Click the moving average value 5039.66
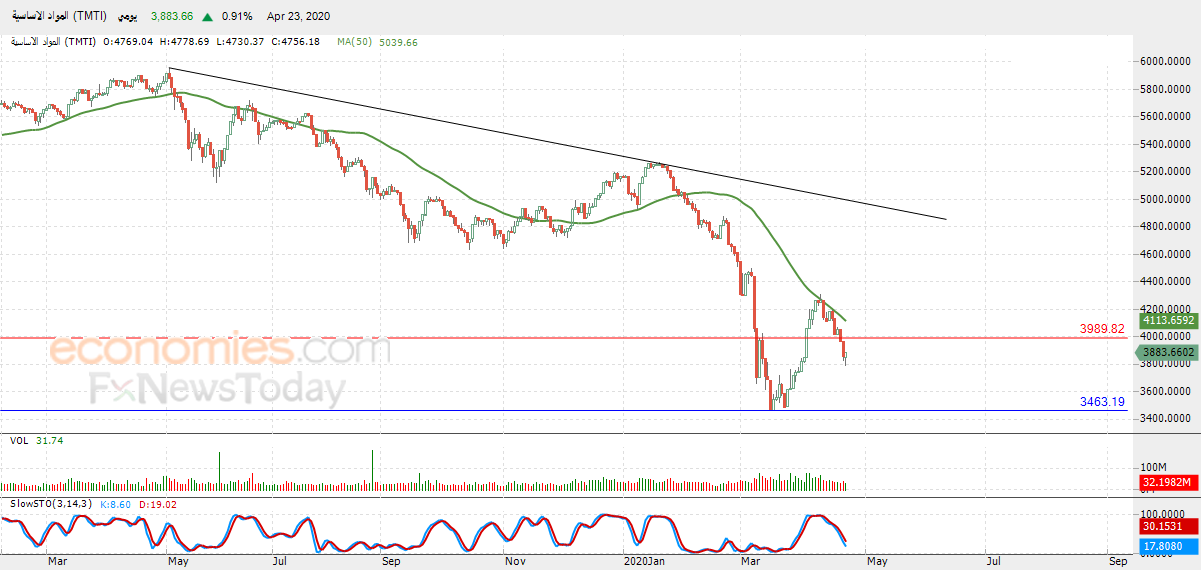Image resolution: width=1201 pixels, height=570 pixels. 398,42
